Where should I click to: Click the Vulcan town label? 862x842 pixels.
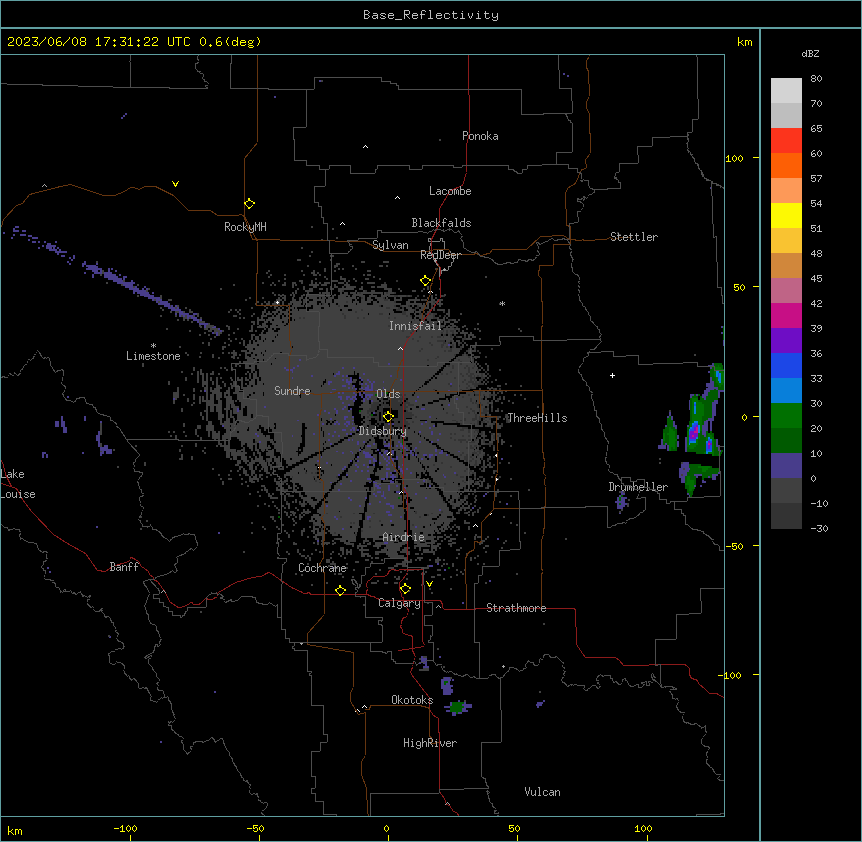pos(543,792)
